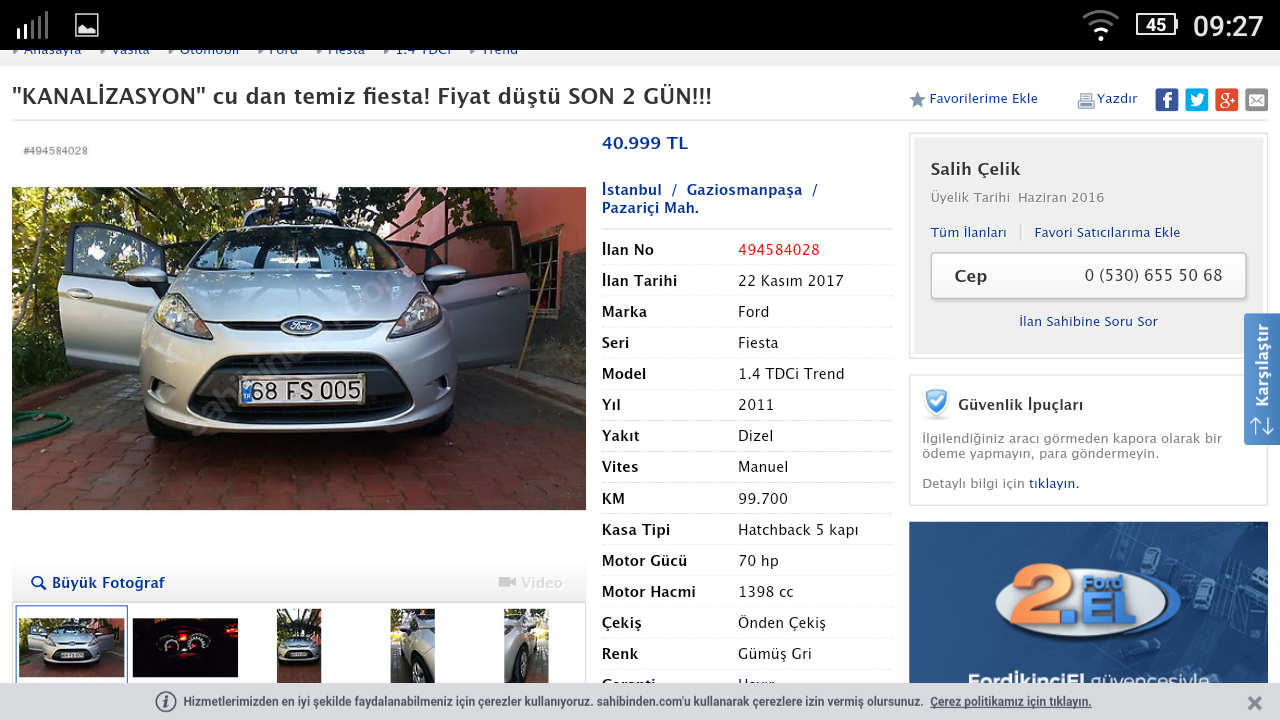
Task: Share listing on Facebook
Action: (1166, 100)
